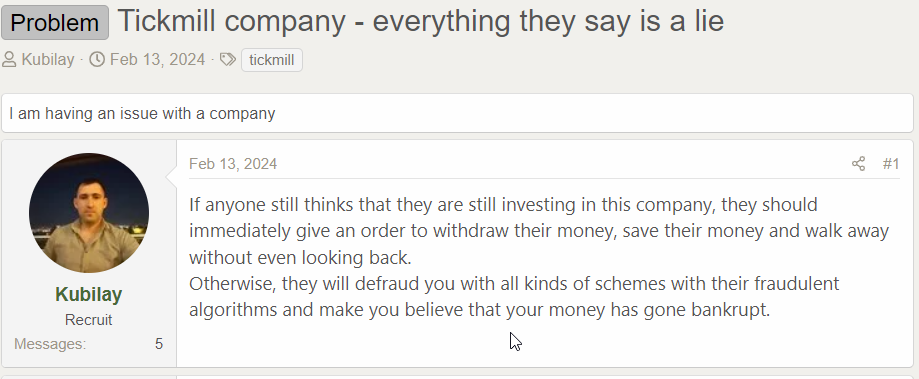Open Kubilay's round avatar photo
This screenshot has height=379, width=919.
point(89,213)
